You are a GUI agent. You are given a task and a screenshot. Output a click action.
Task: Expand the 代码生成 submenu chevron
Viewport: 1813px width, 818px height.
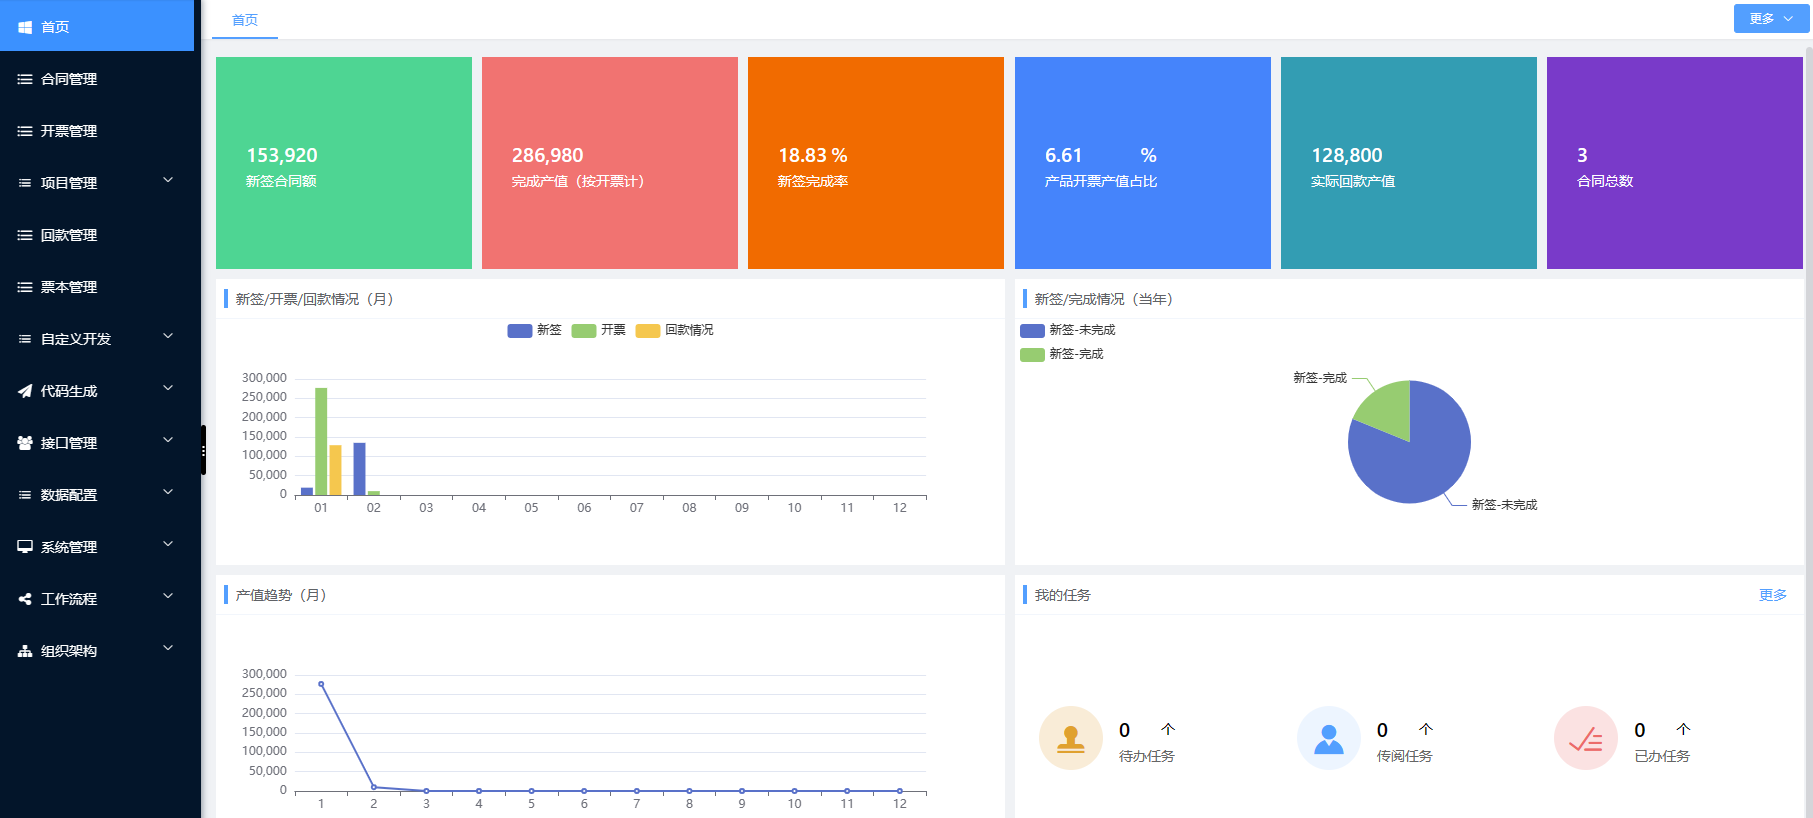coord(168,389)
